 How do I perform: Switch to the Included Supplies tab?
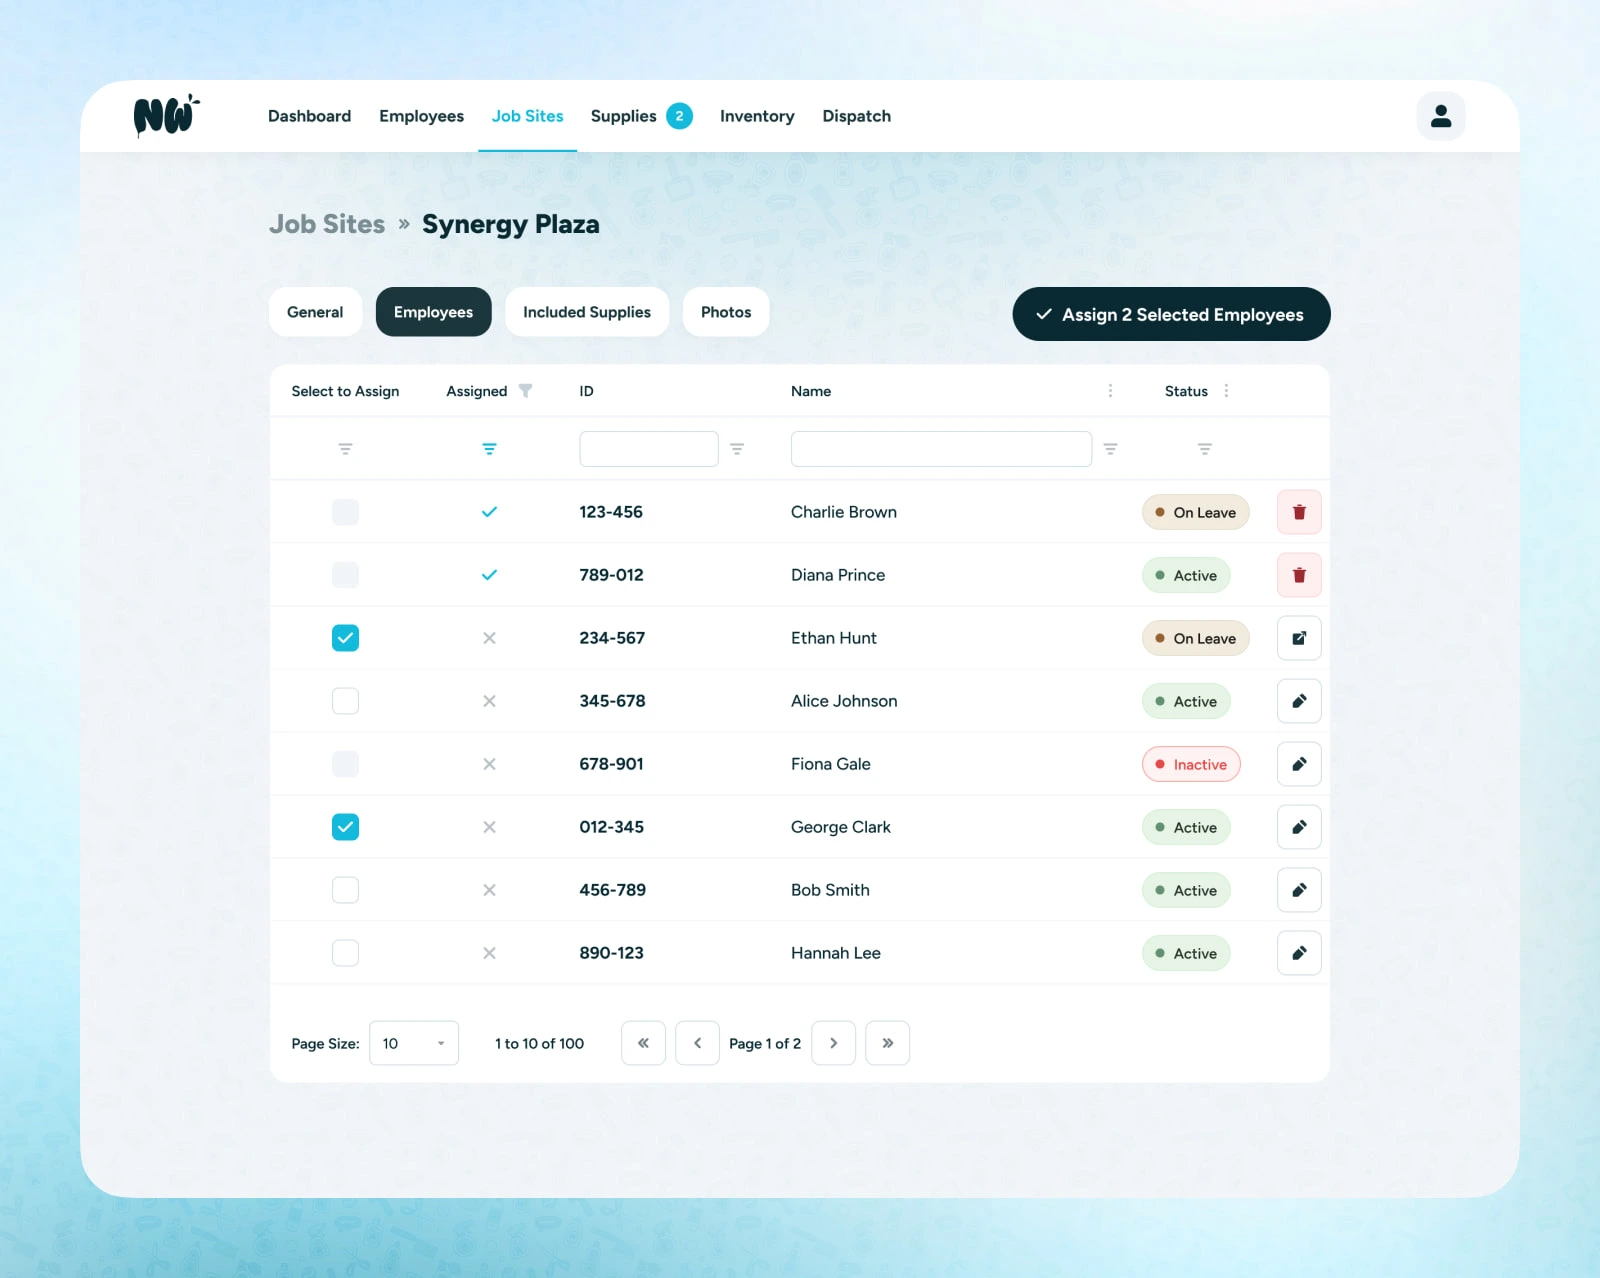587,312
